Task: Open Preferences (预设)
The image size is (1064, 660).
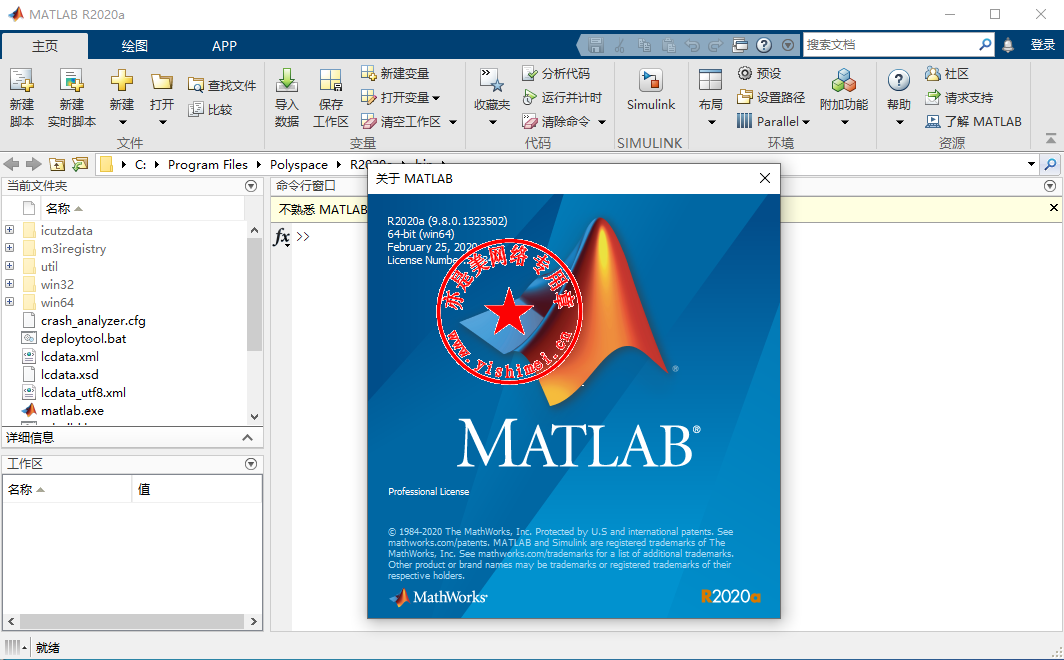Action: pos(759,73)
